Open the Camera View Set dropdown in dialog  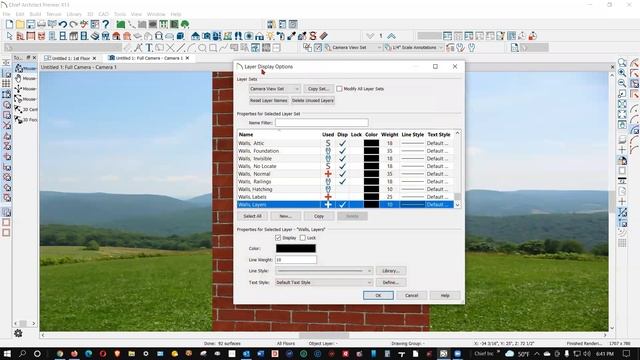pos(275,89)
